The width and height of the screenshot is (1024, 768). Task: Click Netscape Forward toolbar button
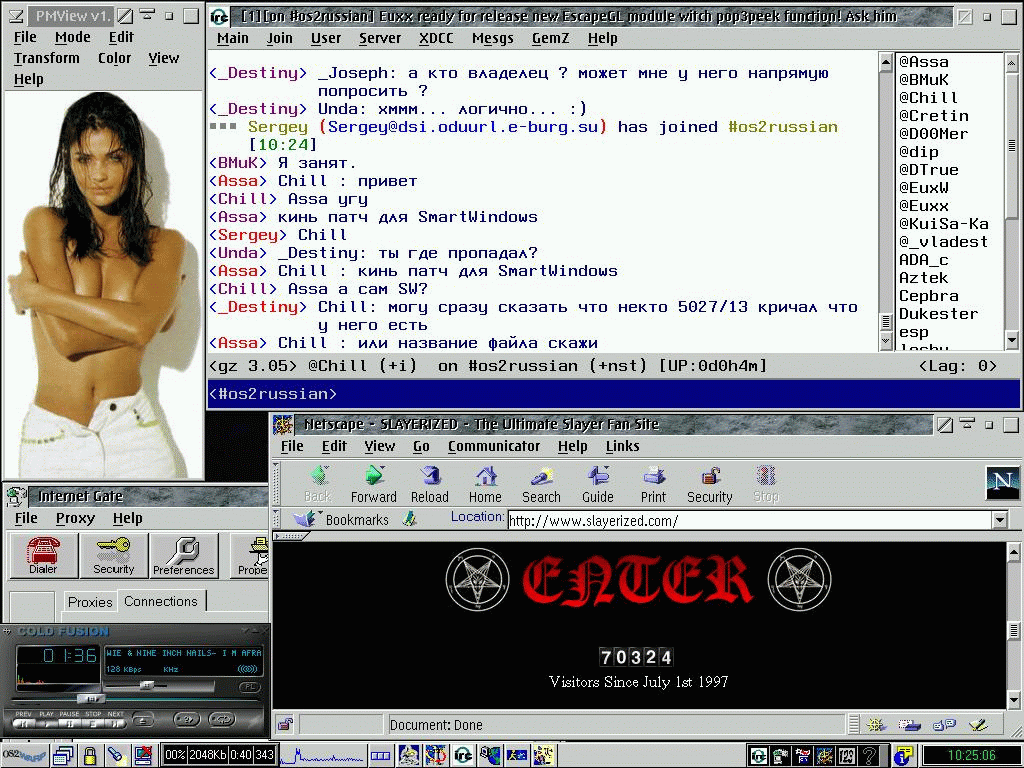[374, 484]
